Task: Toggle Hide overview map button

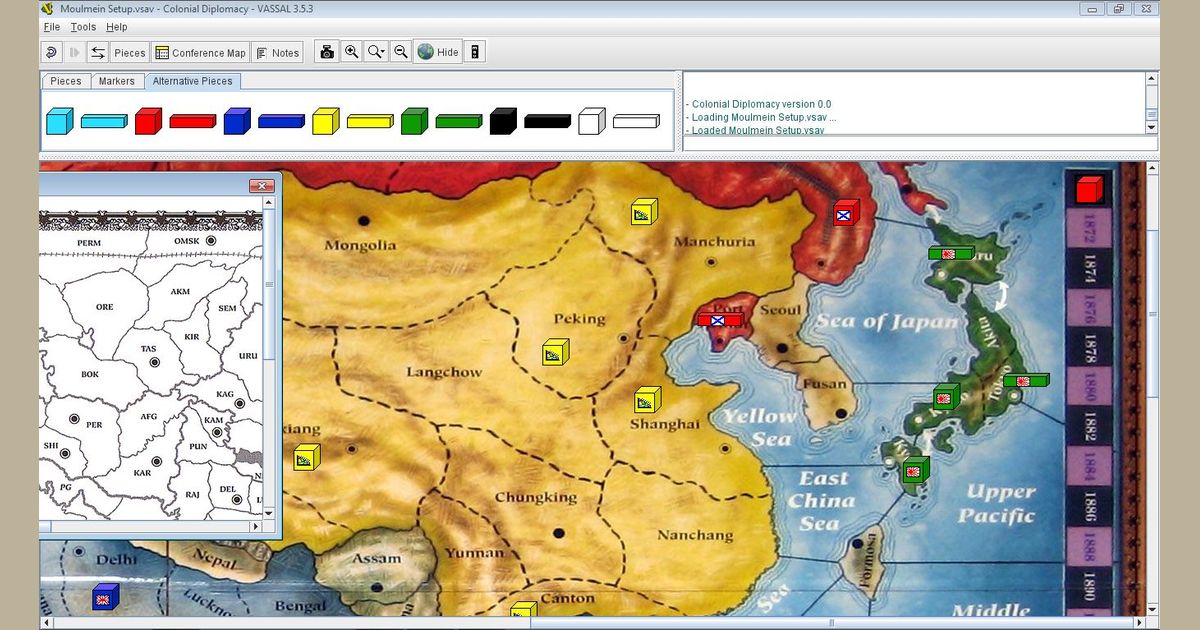Action: 438,52
